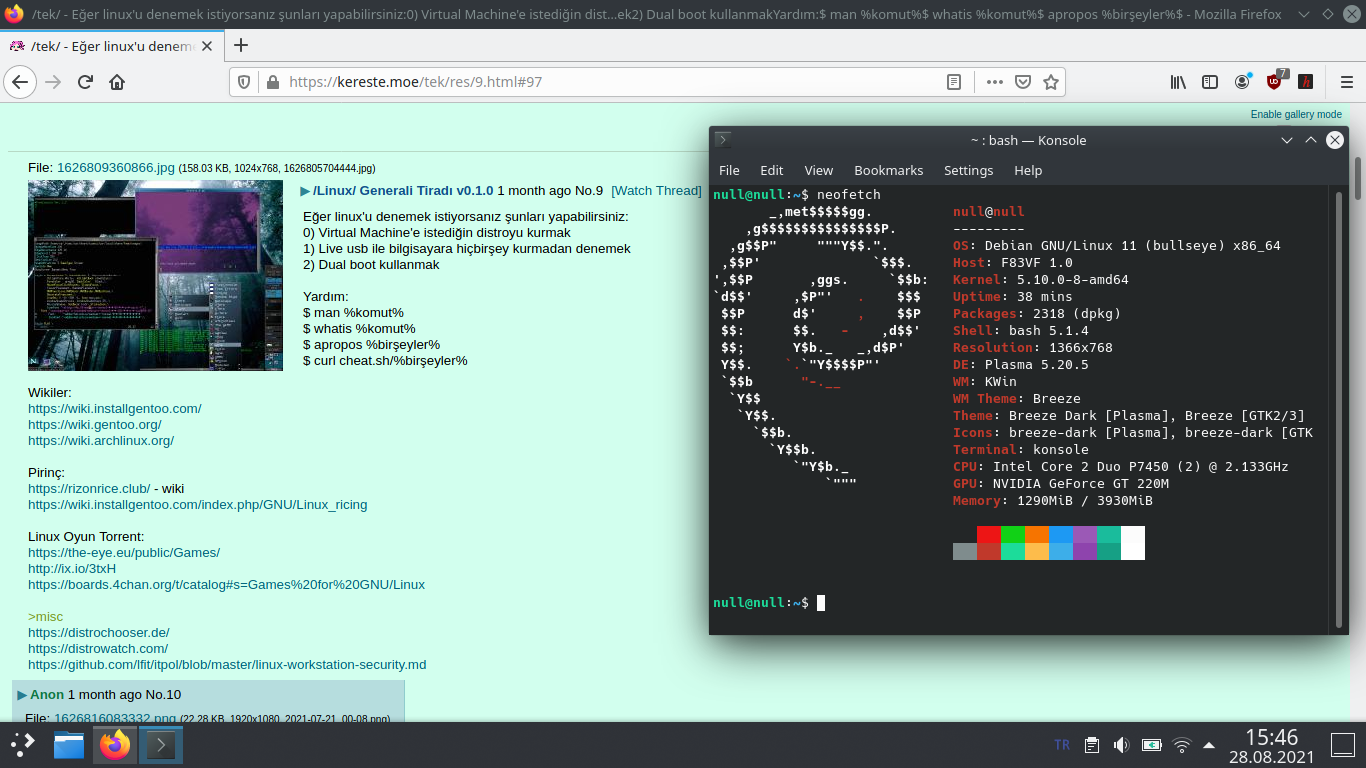
Task: Click the Firefox forward arrow
Action: (x=54, y=82)
